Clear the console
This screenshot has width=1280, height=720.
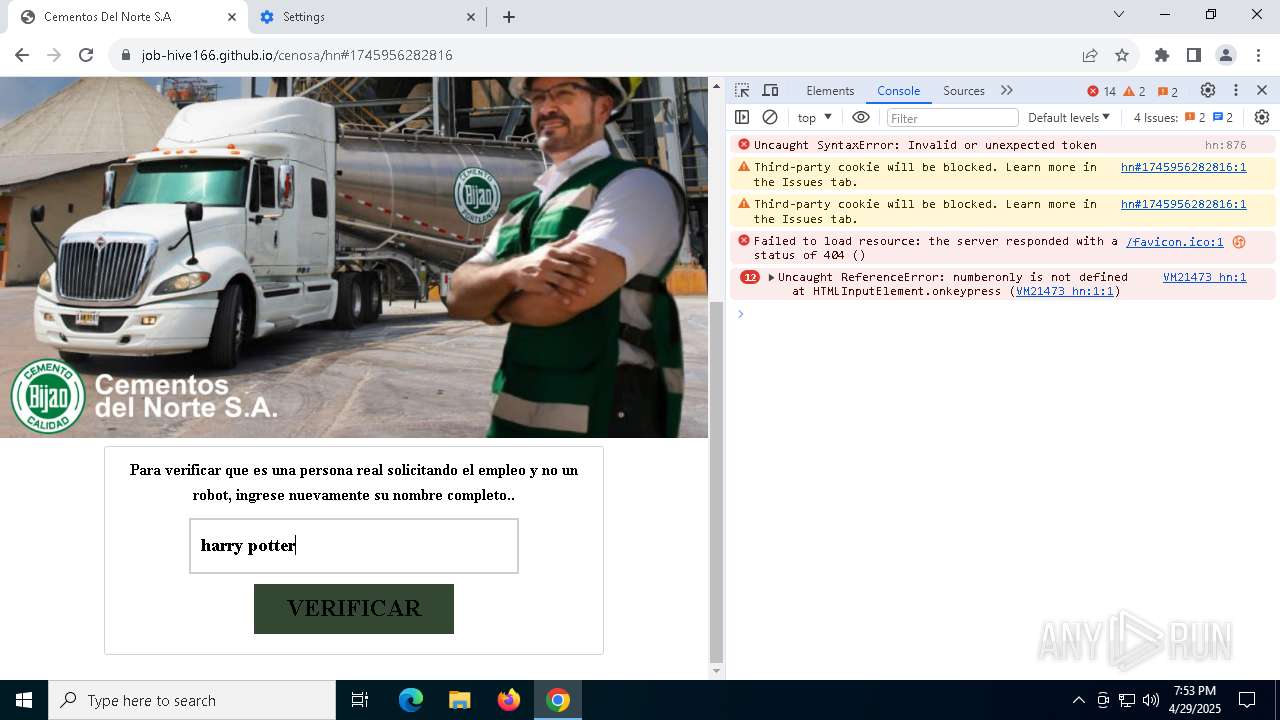770,117
